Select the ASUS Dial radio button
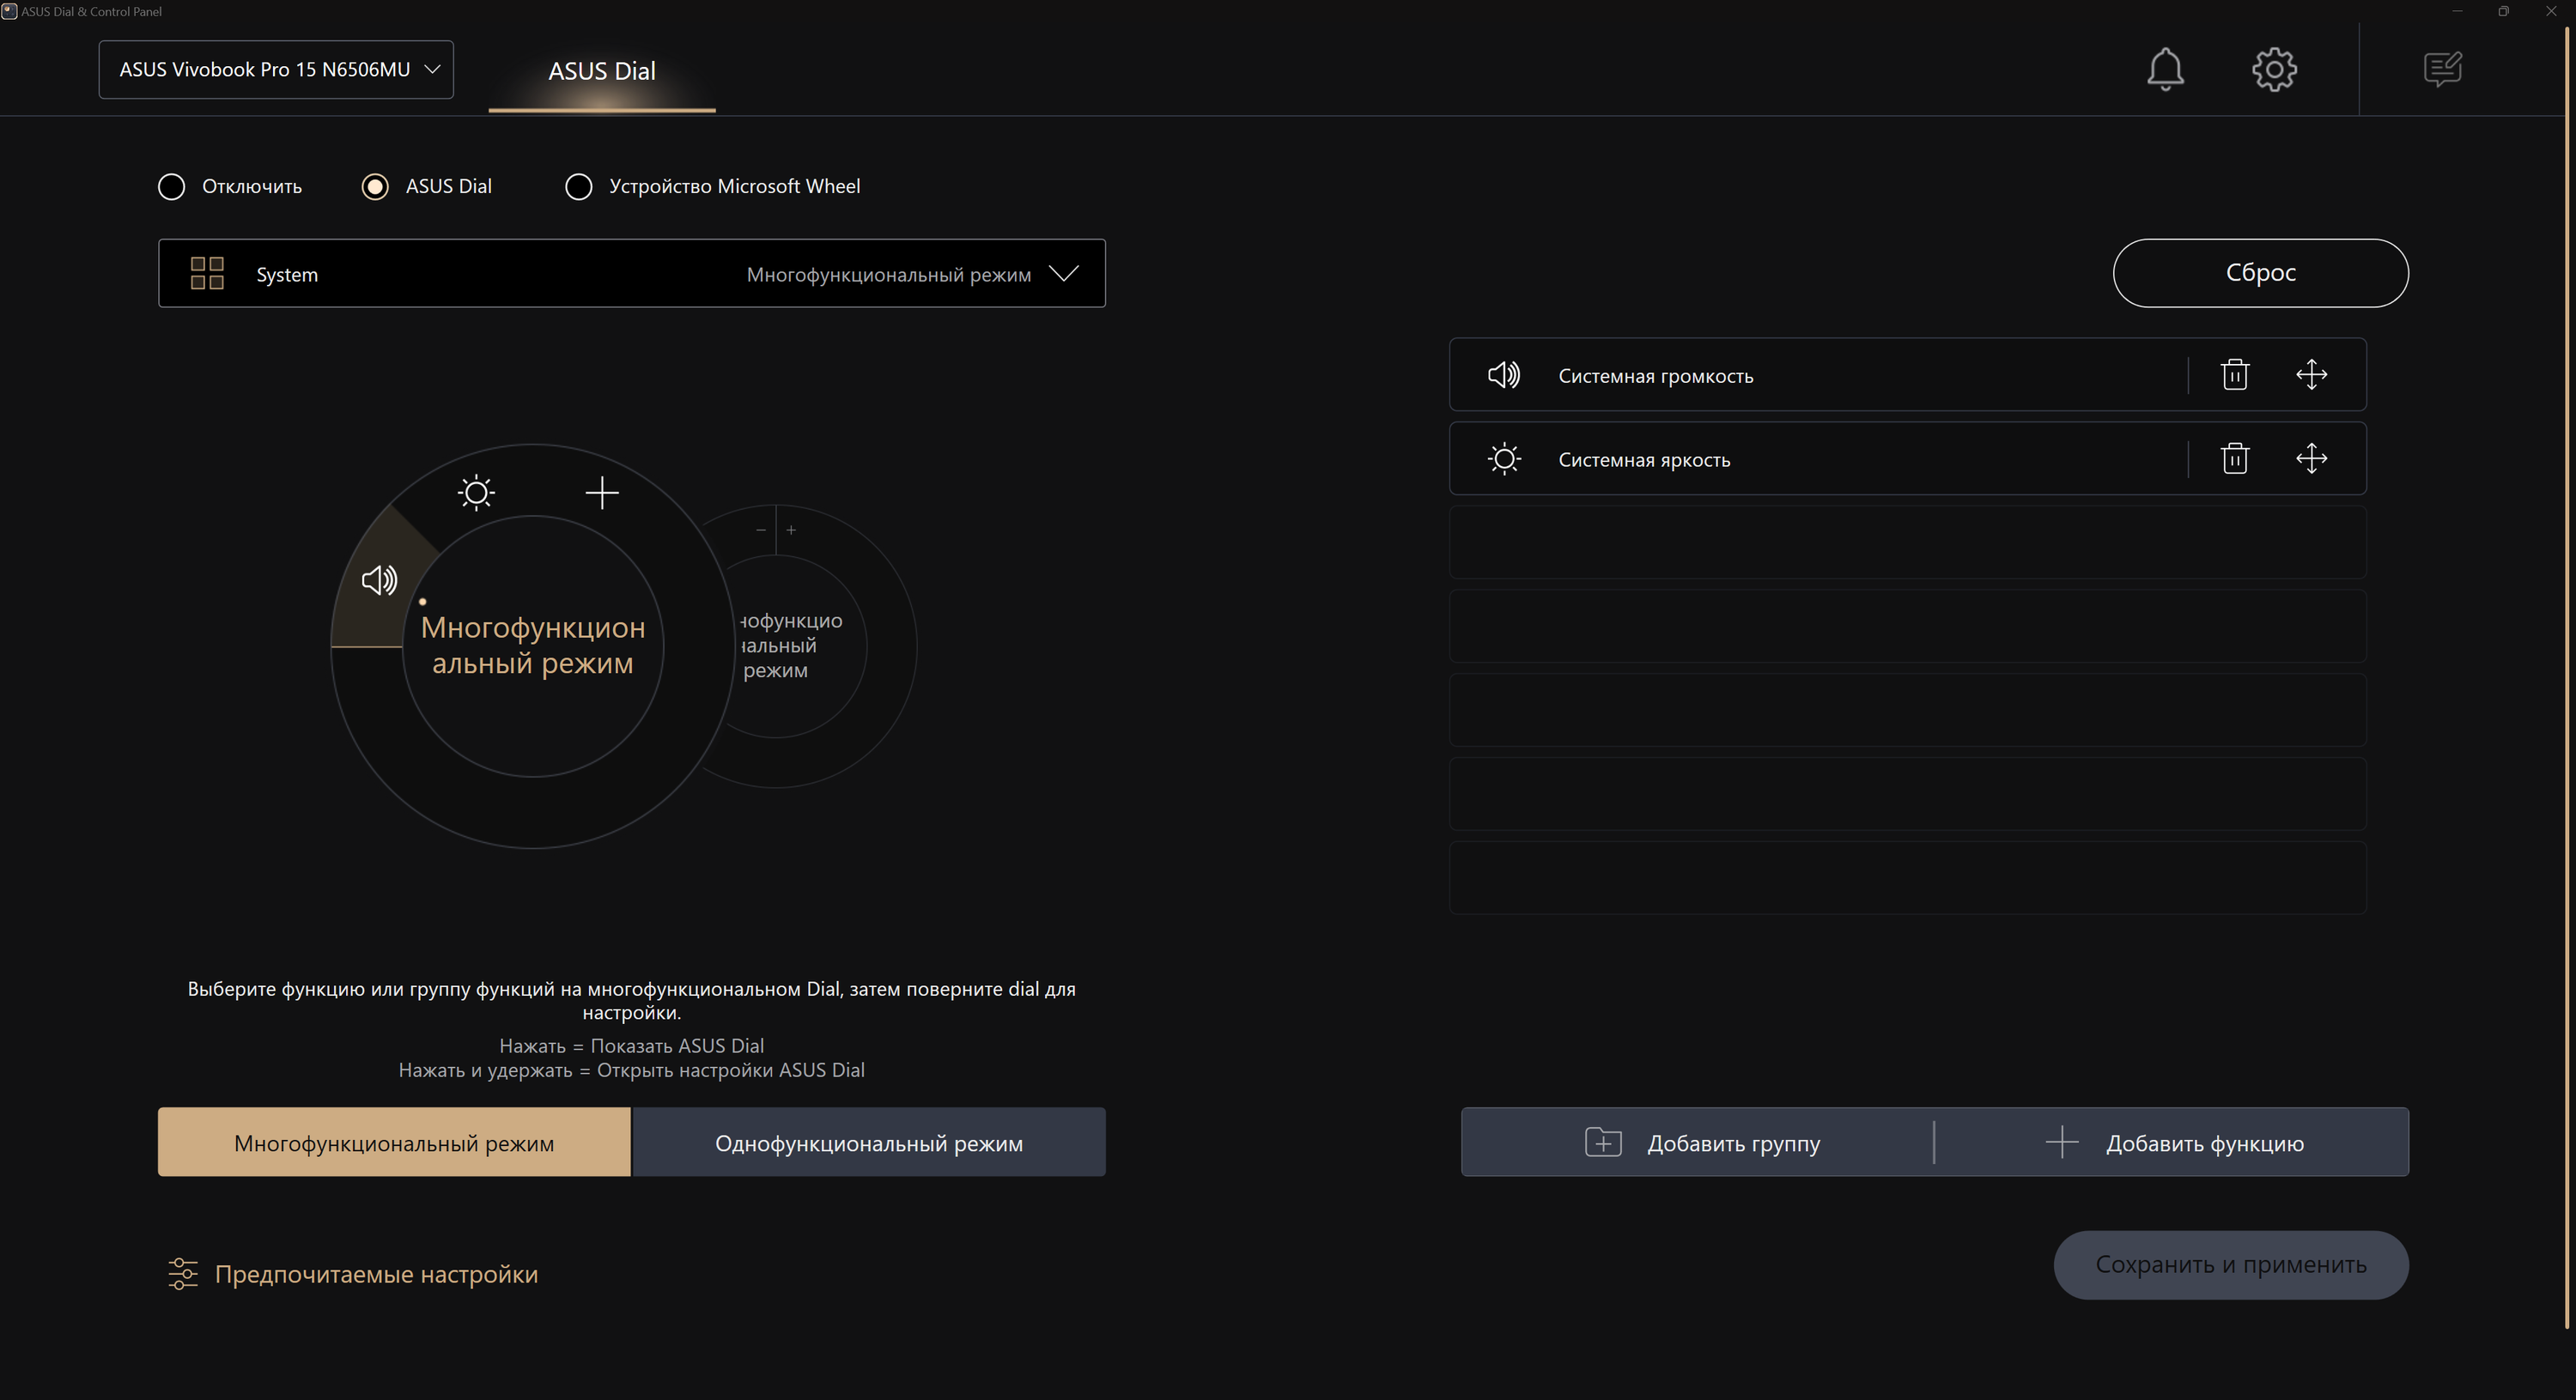This screenshot has width=2576, height=1400. [x=375, y=187]
